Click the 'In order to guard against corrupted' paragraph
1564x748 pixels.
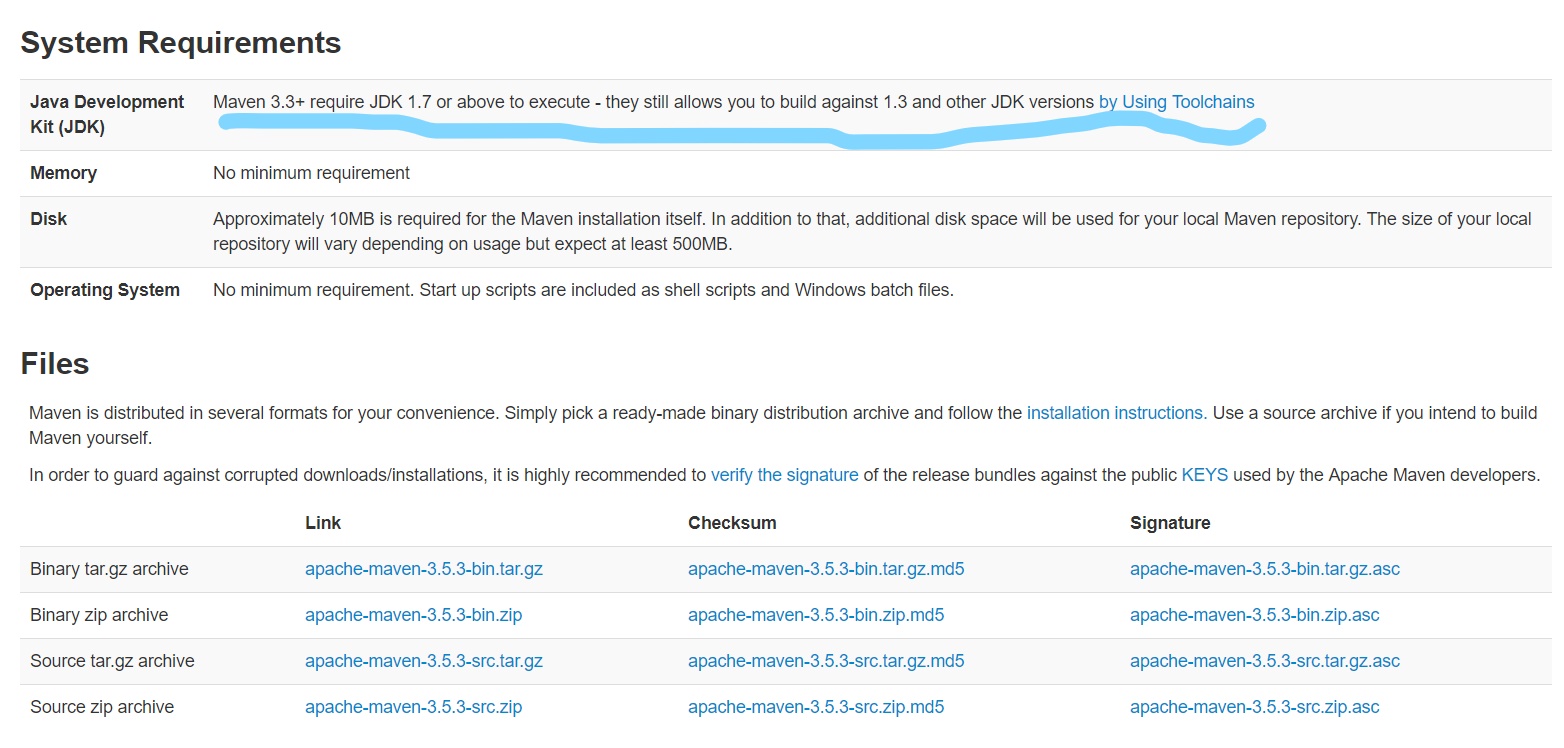click(785, 475)
